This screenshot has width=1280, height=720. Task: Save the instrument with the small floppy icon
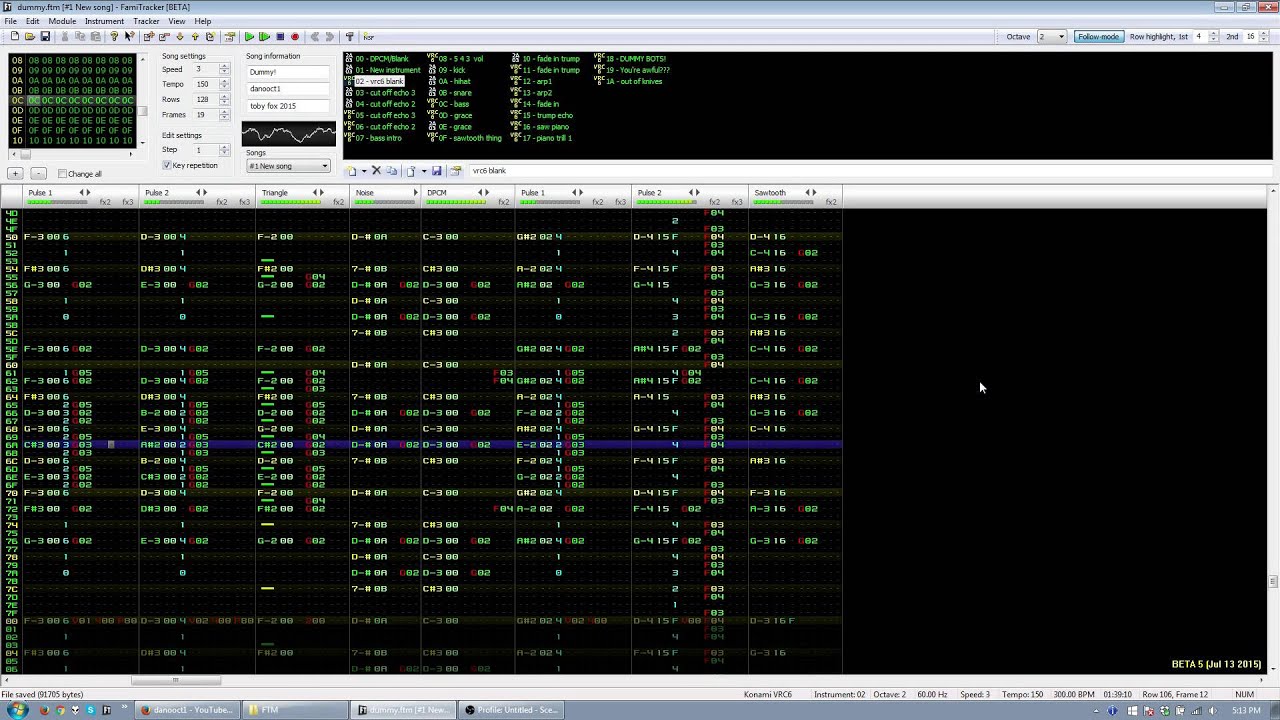coord(437,171)
